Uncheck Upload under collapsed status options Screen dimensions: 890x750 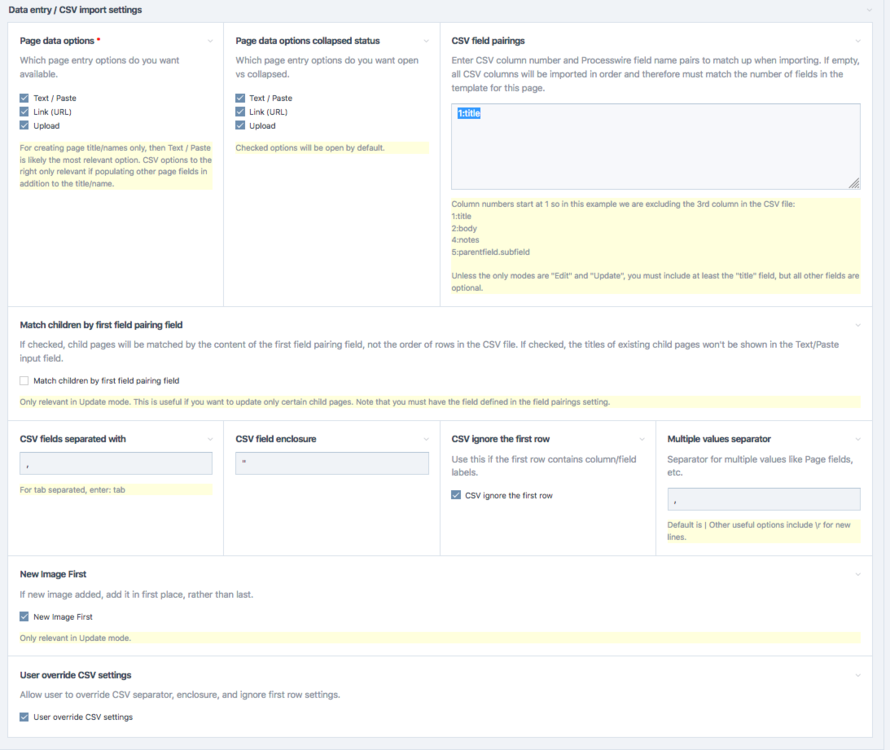point(240,126)
